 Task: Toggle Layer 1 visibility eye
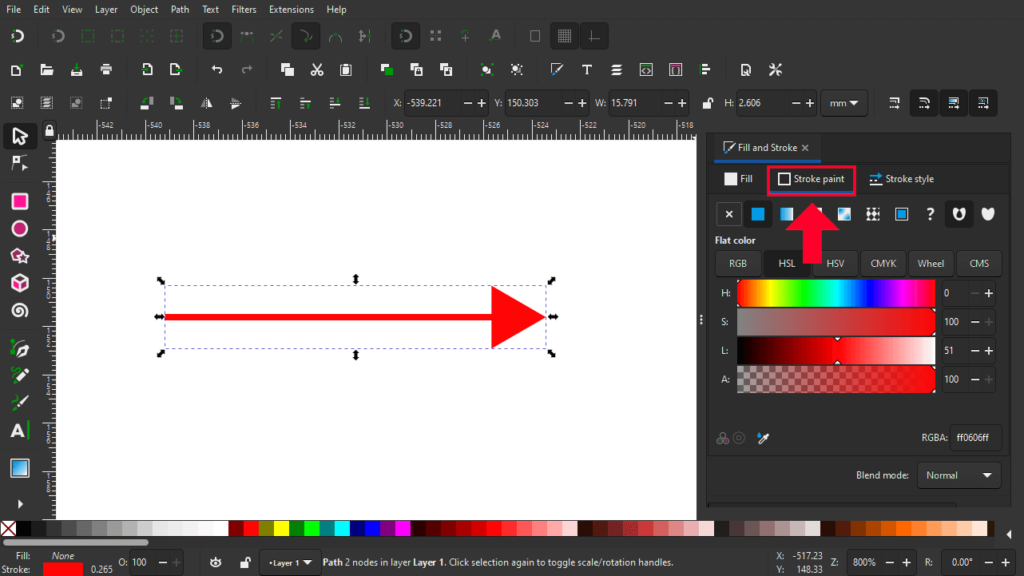216,562
